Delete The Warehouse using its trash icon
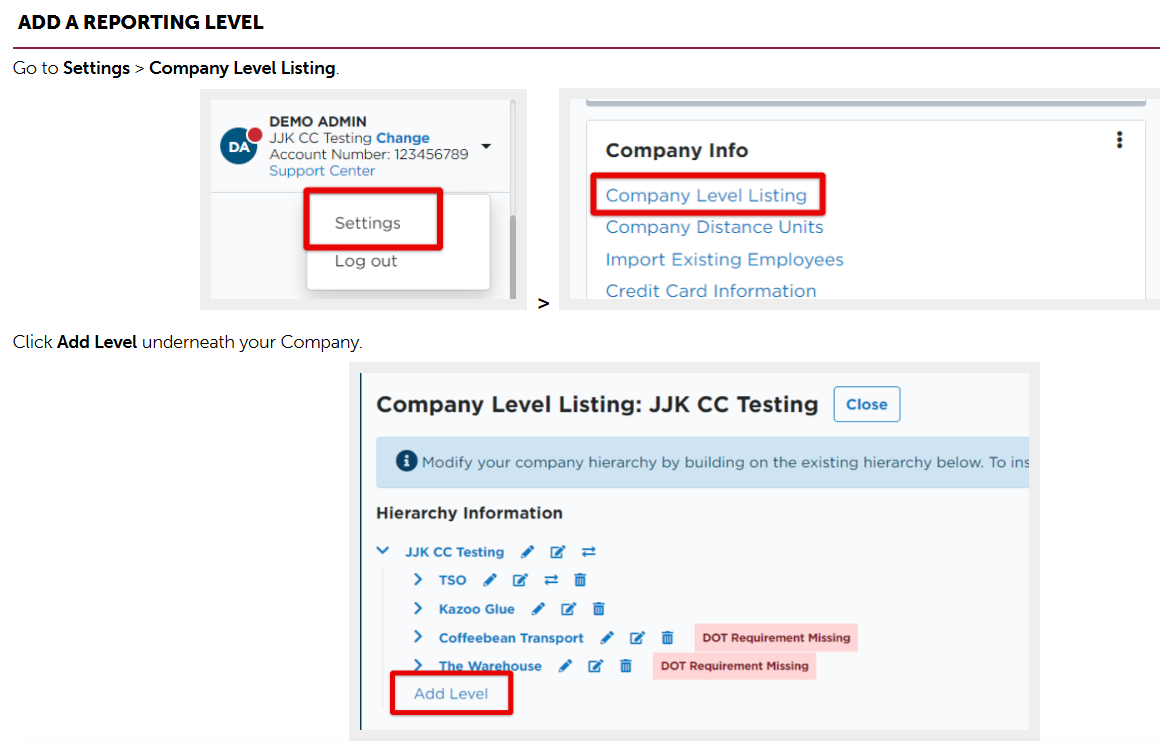The height and width of the screenshot is (743, 1160). [626, 666]
